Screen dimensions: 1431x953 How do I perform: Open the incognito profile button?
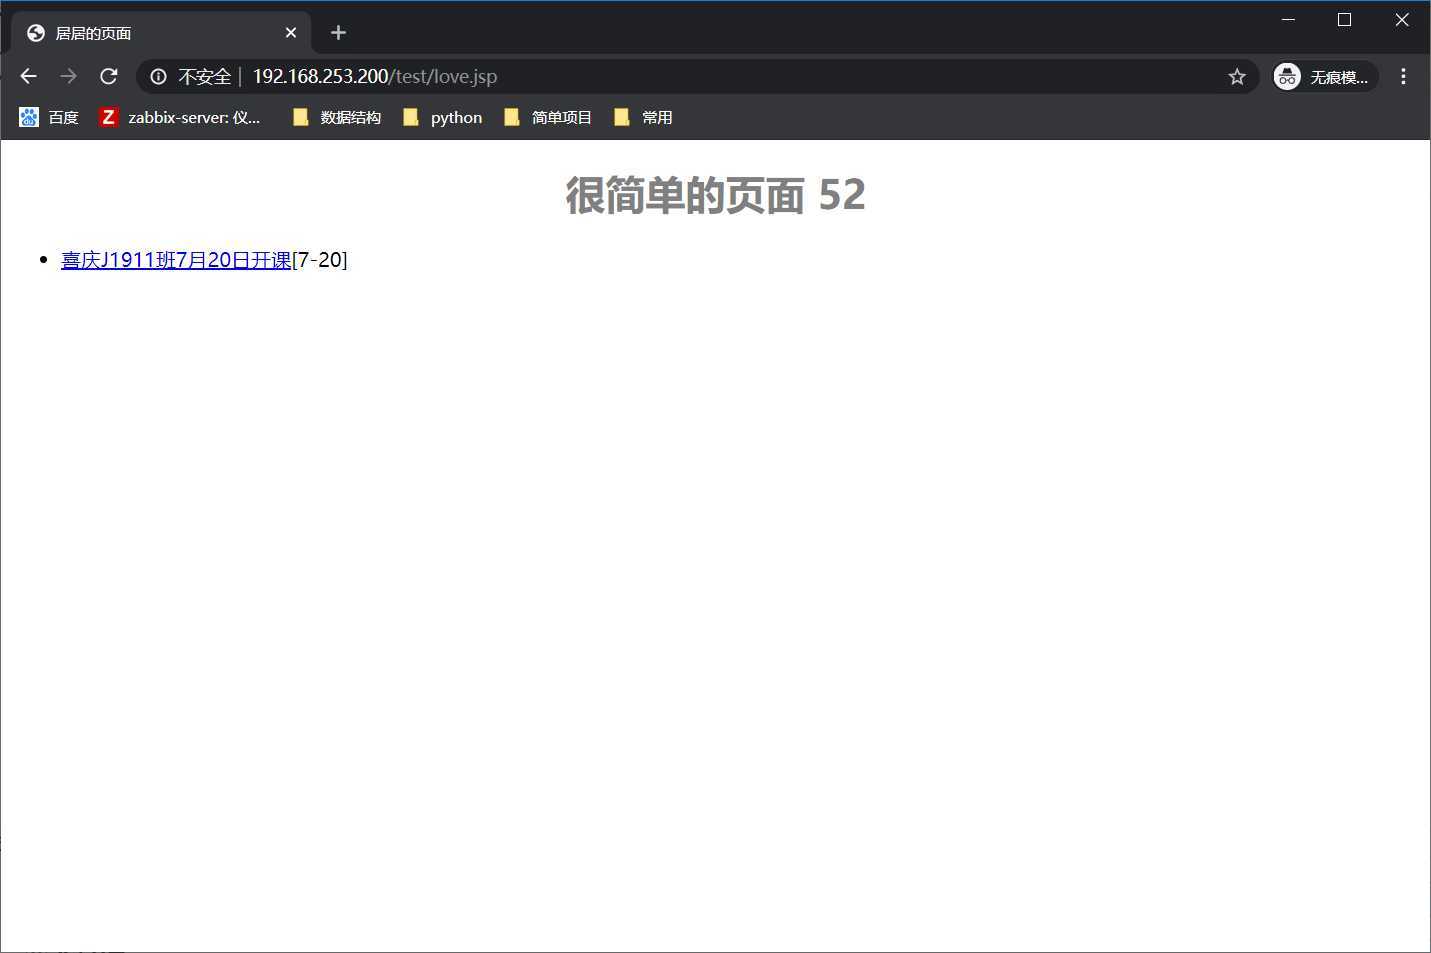coord(1325,76)
